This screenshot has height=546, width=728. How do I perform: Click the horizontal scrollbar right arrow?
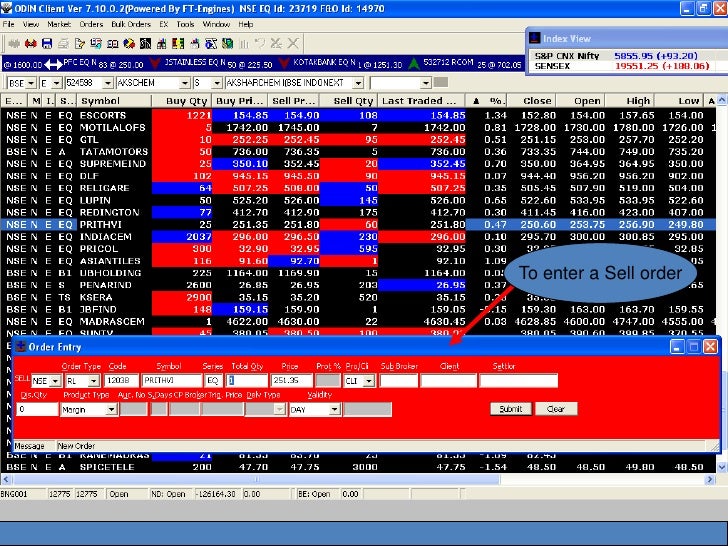click(x=710, y=480)
